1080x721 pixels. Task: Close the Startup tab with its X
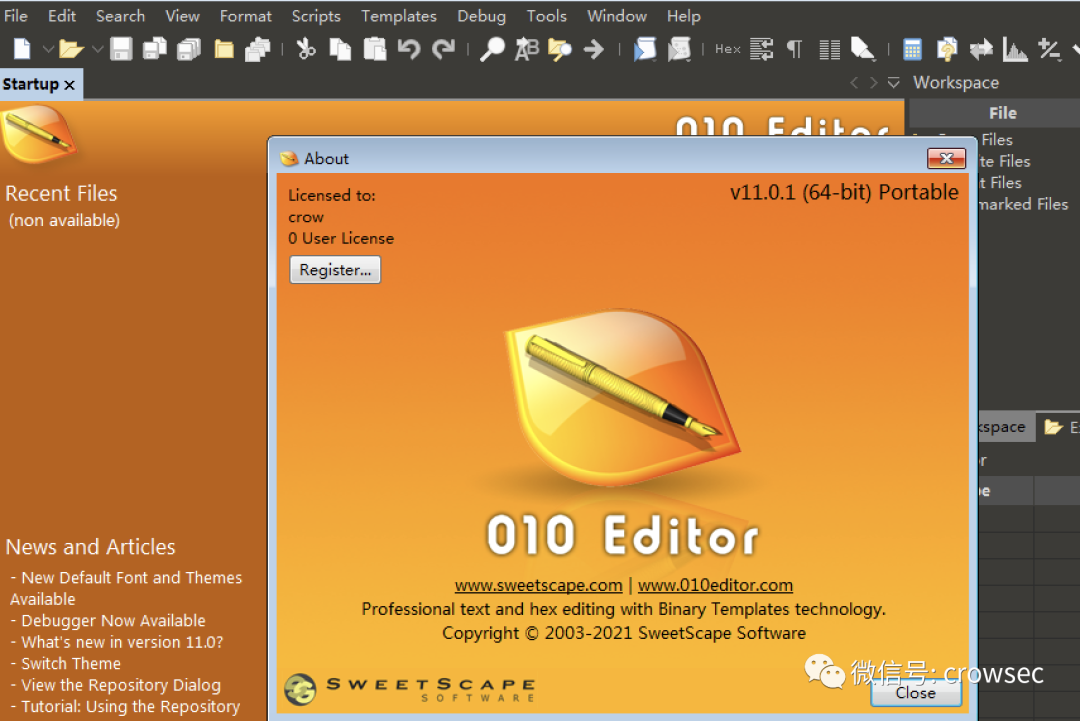[69, 85]
